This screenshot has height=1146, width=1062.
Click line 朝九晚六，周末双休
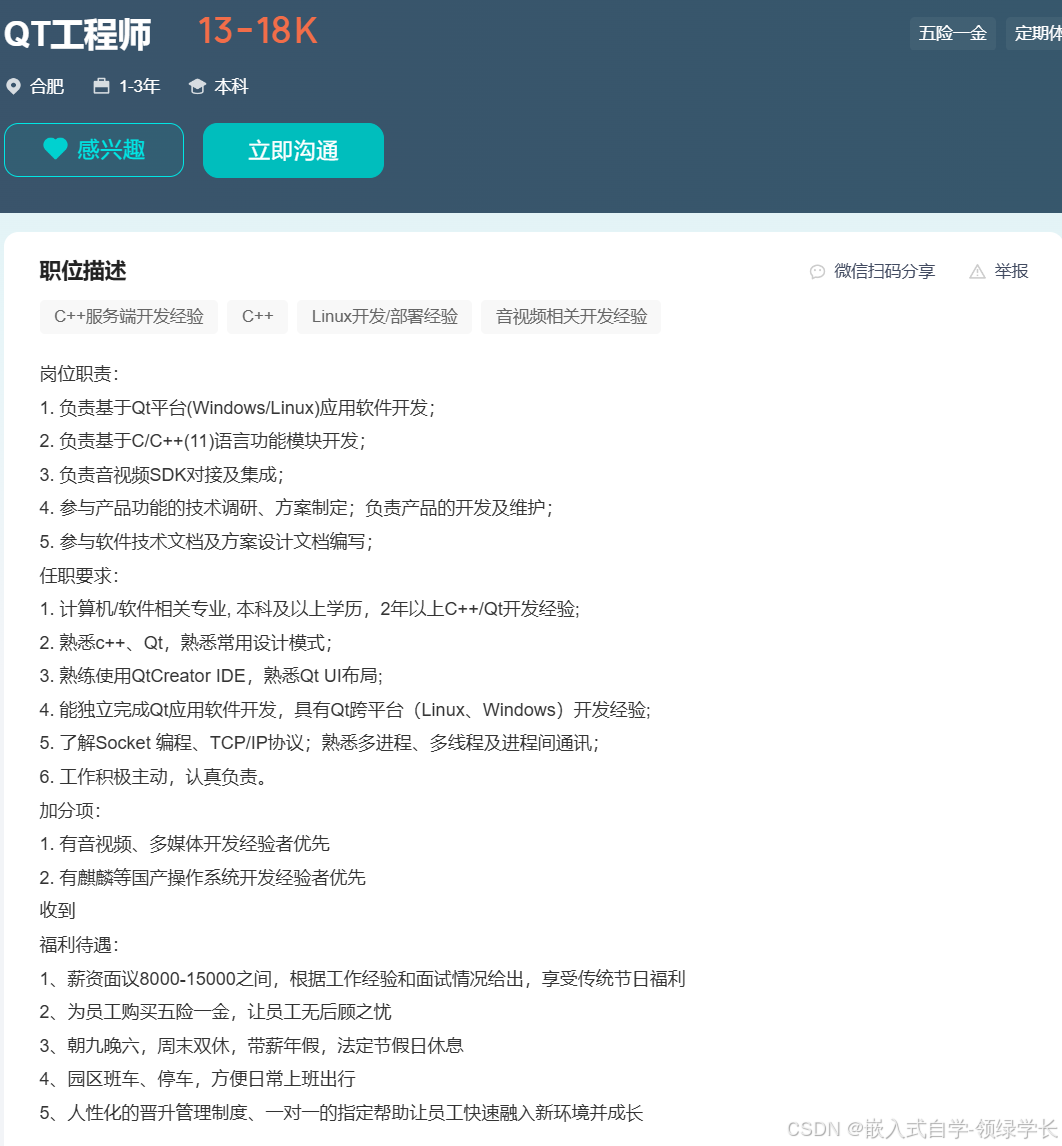(251, 1045)
